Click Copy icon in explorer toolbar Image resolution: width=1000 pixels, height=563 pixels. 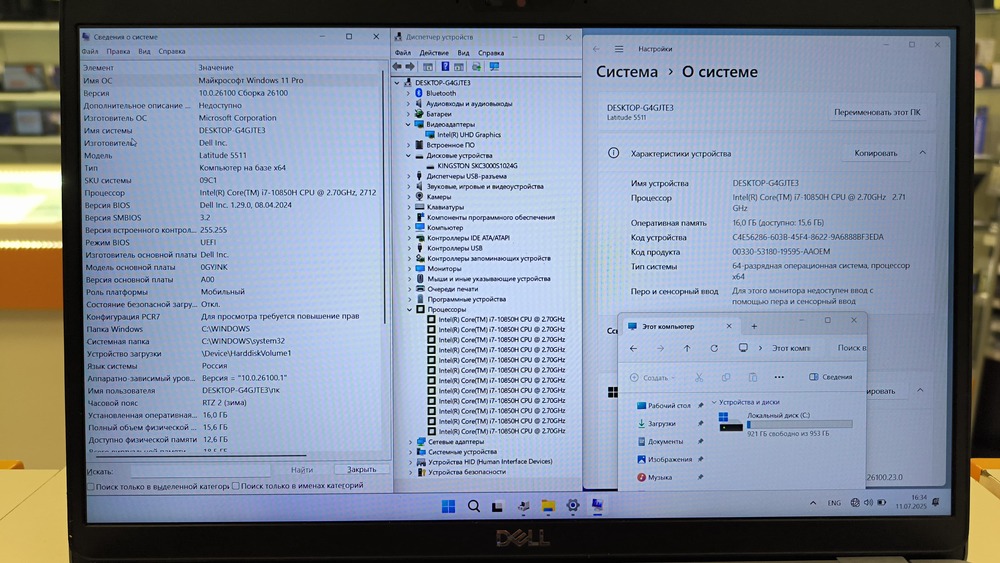click(726, 377)
